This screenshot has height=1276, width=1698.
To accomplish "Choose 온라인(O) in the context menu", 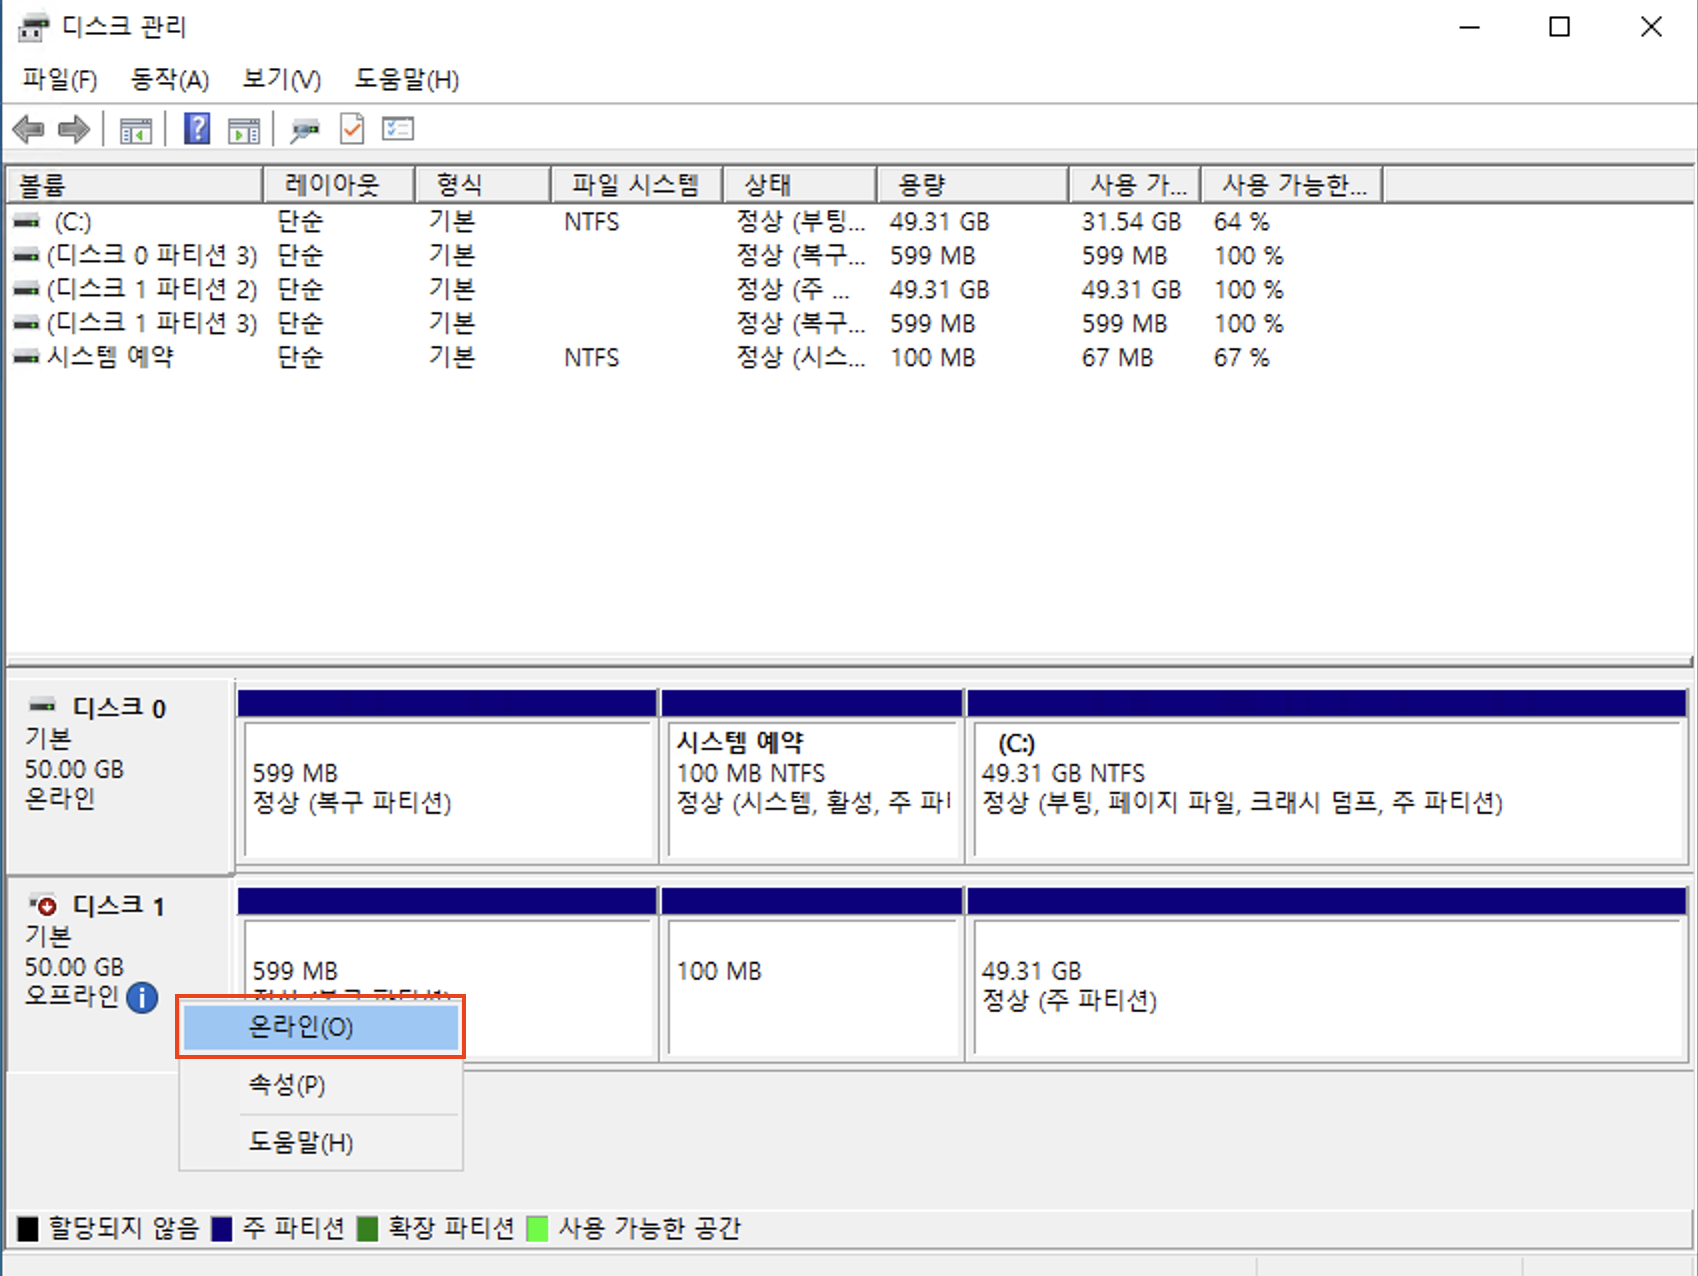I will 321,1027.
